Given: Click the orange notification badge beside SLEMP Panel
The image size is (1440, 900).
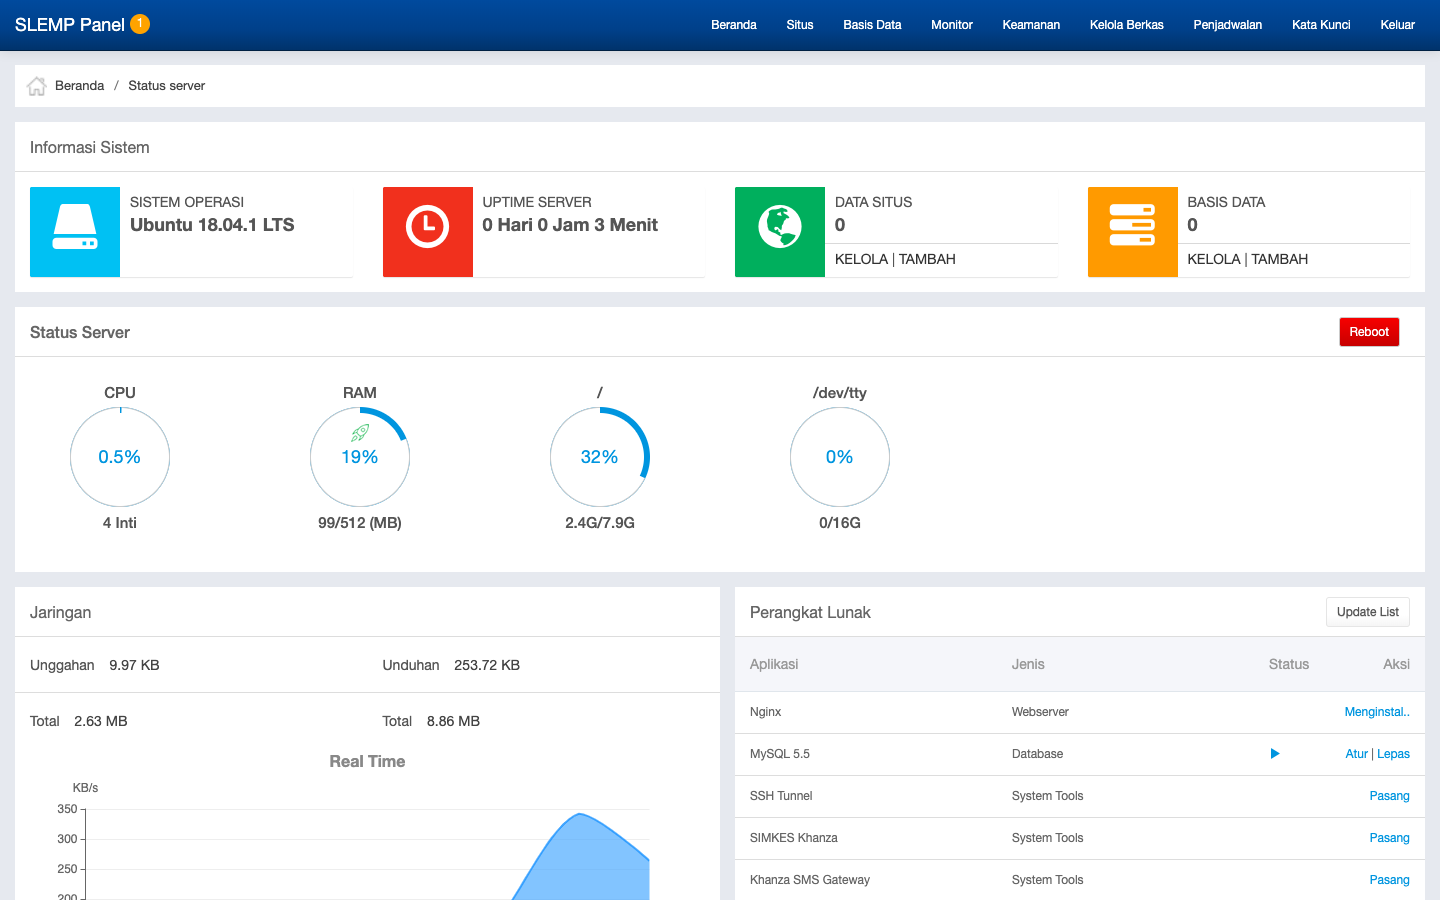Looking at the screenshot, I should point(140,24).
